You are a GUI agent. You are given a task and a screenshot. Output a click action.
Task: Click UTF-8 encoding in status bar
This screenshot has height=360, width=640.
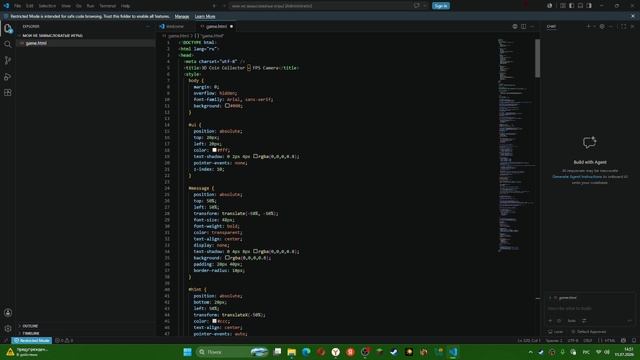coord(573,340)
